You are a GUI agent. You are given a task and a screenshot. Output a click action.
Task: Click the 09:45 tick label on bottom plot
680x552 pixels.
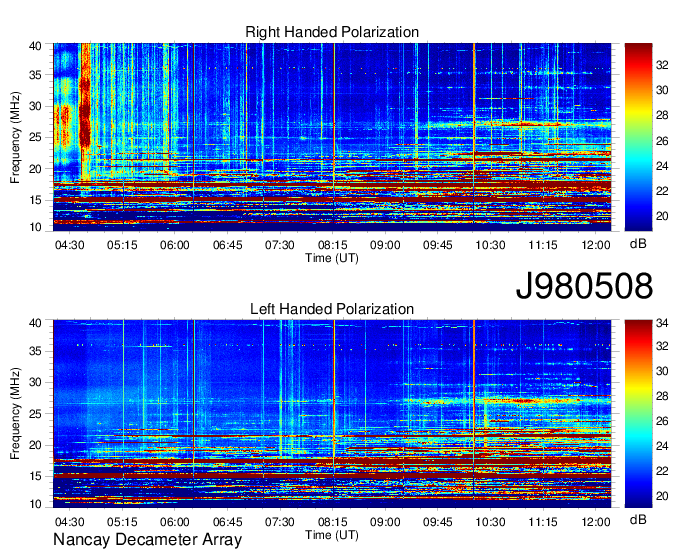pyautogui.click(x=438, y=522)
